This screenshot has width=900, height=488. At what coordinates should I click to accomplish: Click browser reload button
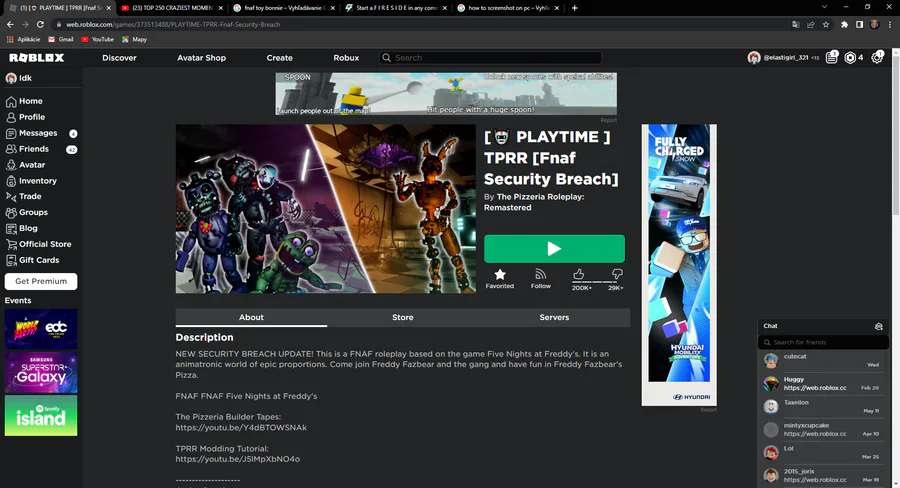pos(40,25)
